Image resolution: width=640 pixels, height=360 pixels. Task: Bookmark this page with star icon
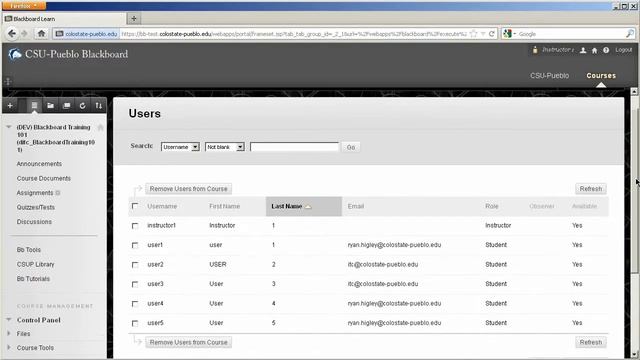(x=473, y=34)
